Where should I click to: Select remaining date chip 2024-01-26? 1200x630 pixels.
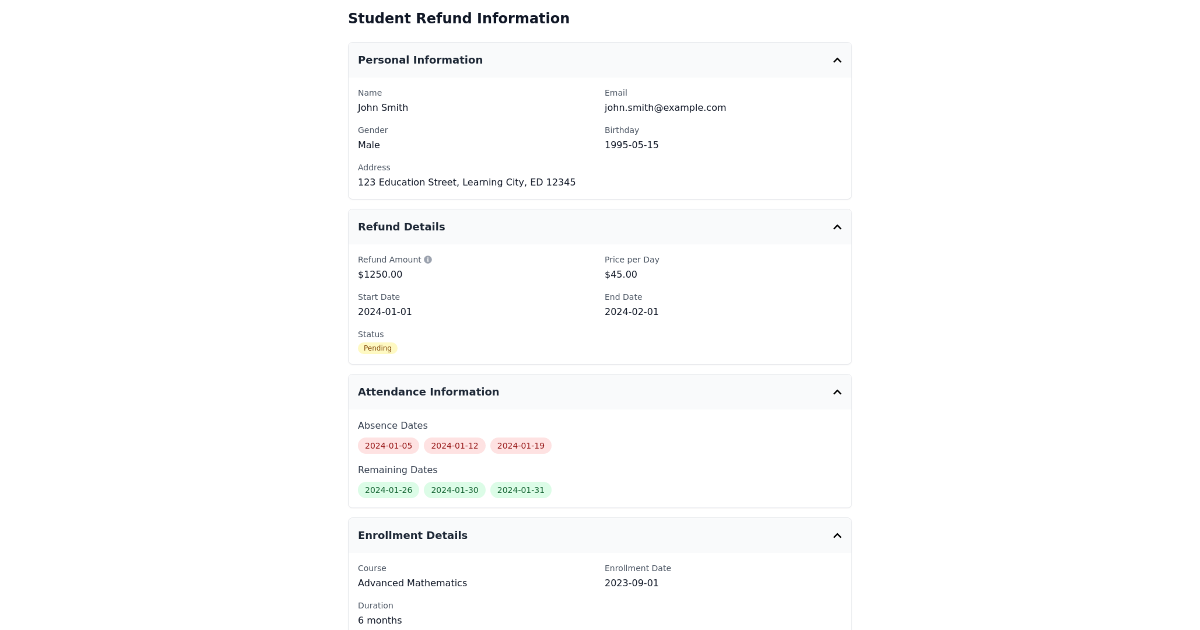pyautogui.click(x=388, y=490)
